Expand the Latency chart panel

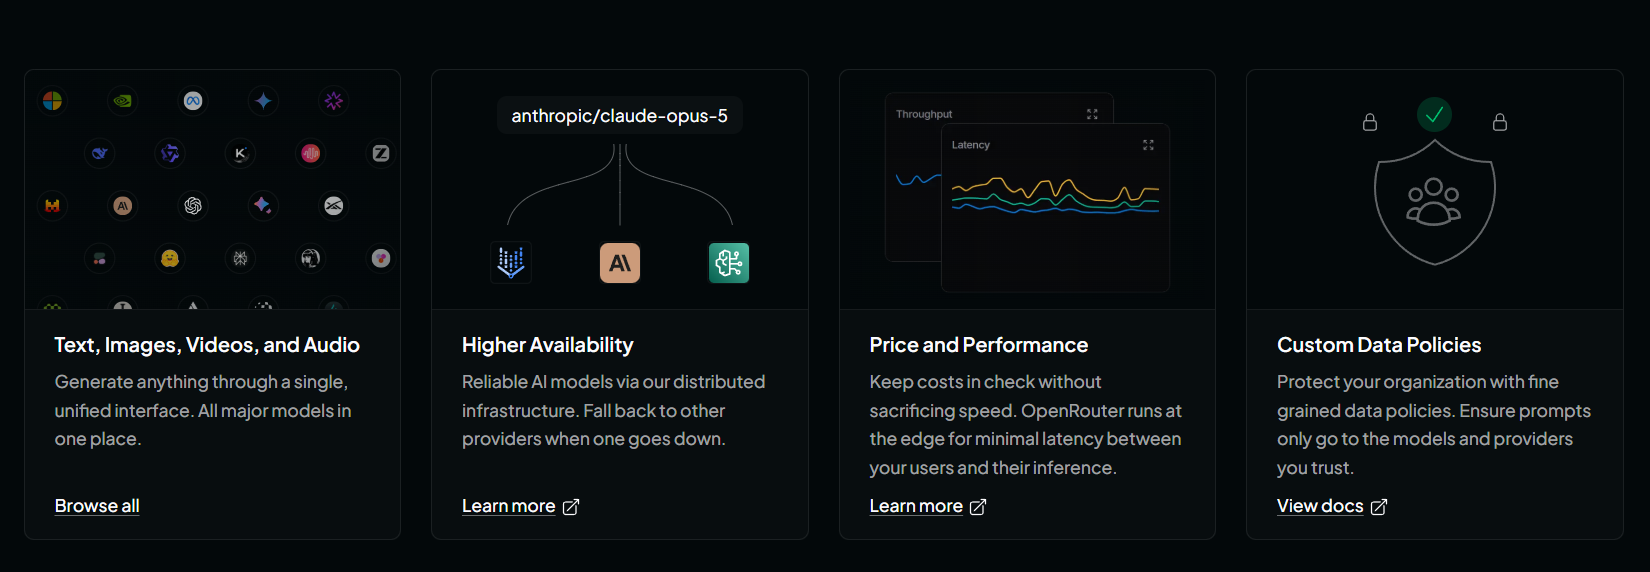pyautogui.click(x=1148, y=145)
